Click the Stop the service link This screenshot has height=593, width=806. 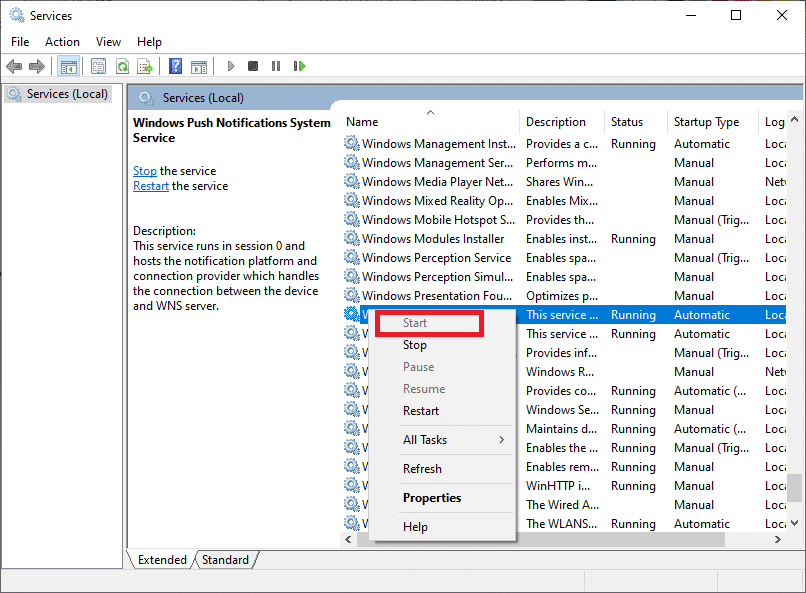[x=144, y=170]
